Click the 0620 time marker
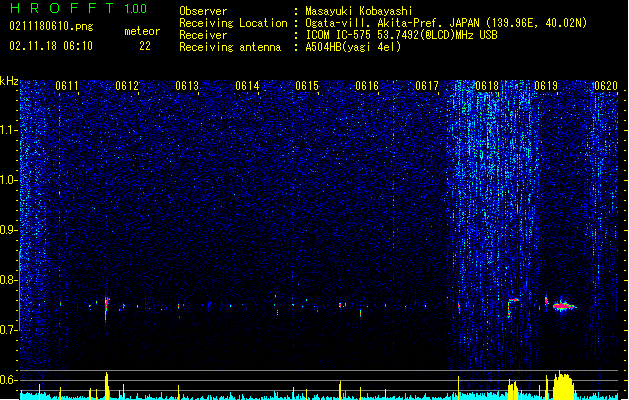Screen dimensions: 629x400 pyautogui.click(x=606, y=86)
